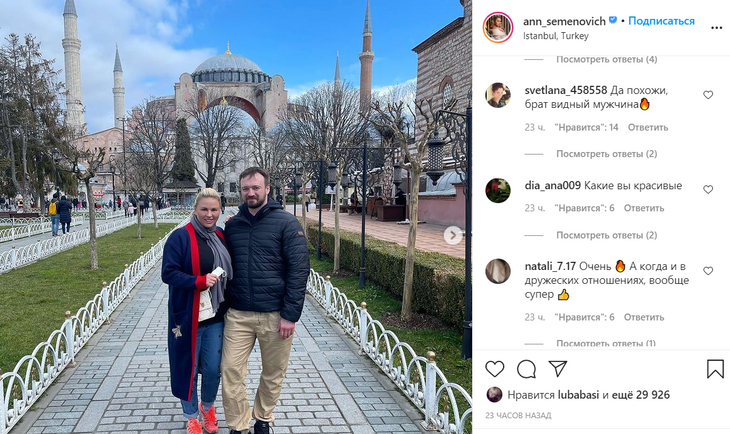Like dia_ana009's comment

pyautogui.click(x=708, y=190)
